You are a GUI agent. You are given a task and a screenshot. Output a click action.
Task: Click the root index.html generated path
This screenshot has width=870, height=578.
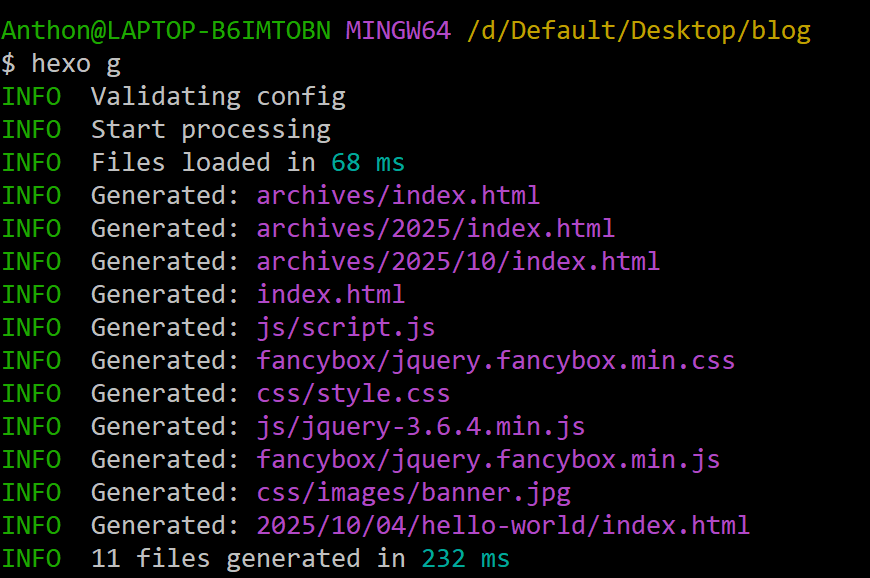pos(330,294)
